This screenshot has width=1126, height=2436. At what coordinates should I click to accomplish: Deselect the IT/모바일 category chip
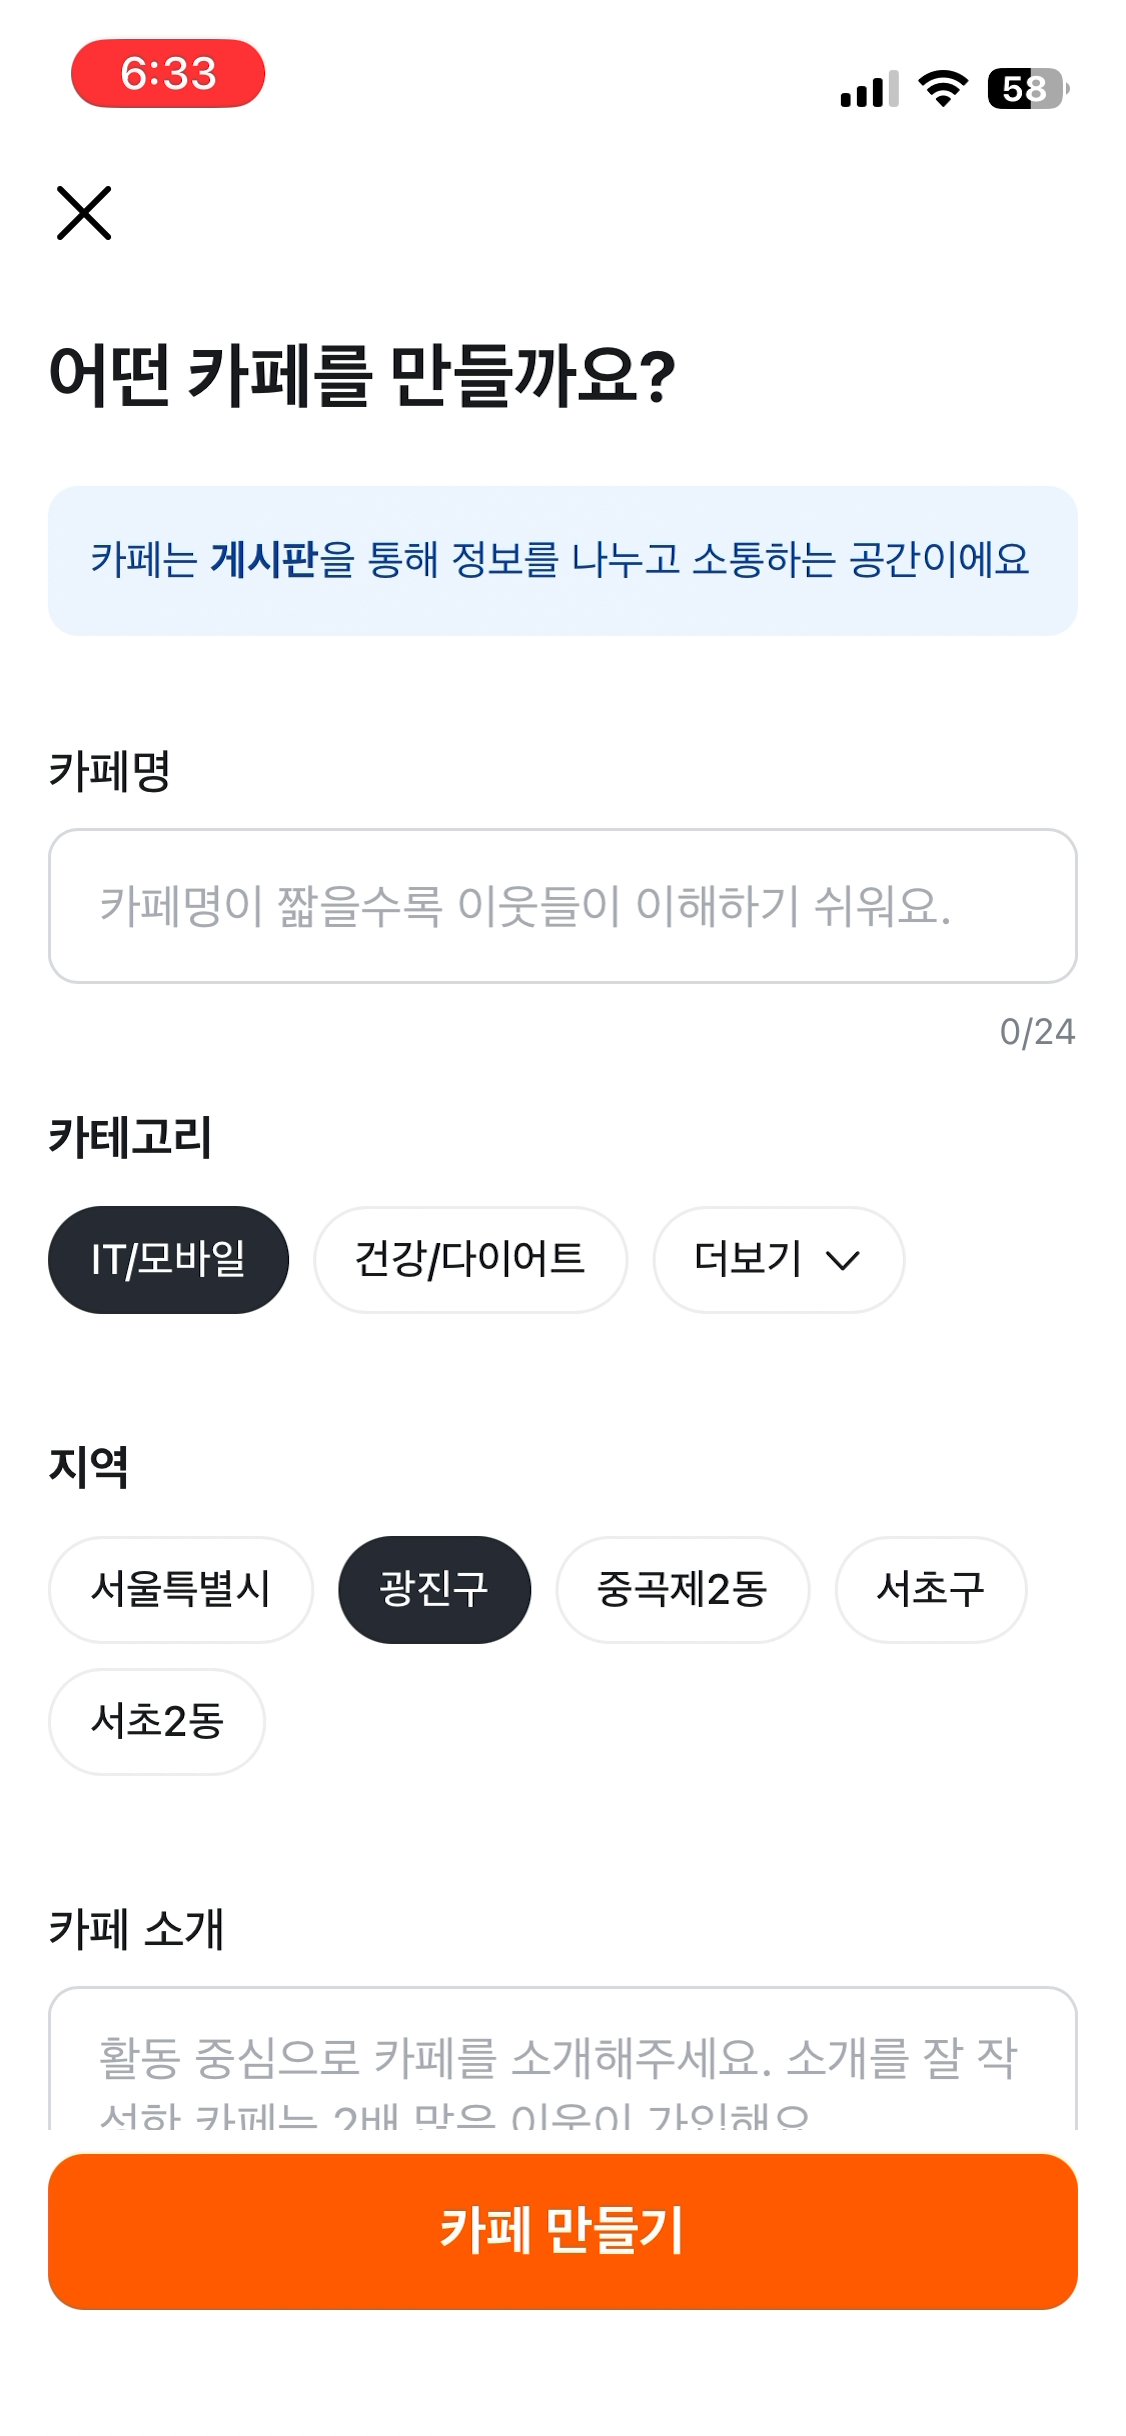tap(168, 1260)
